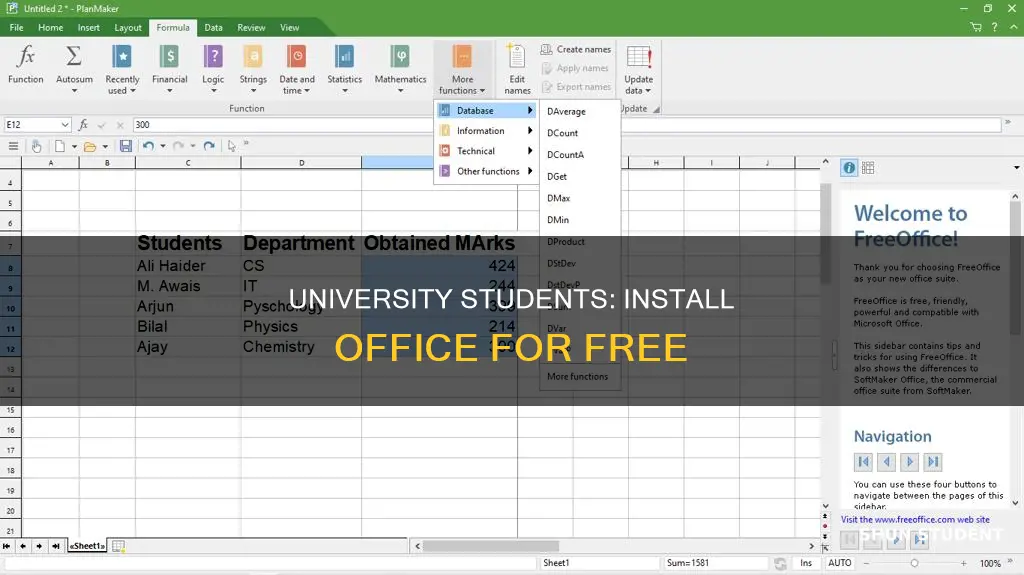
Task: Go to previous sidebar page button
Action: (x=886, y=462)
